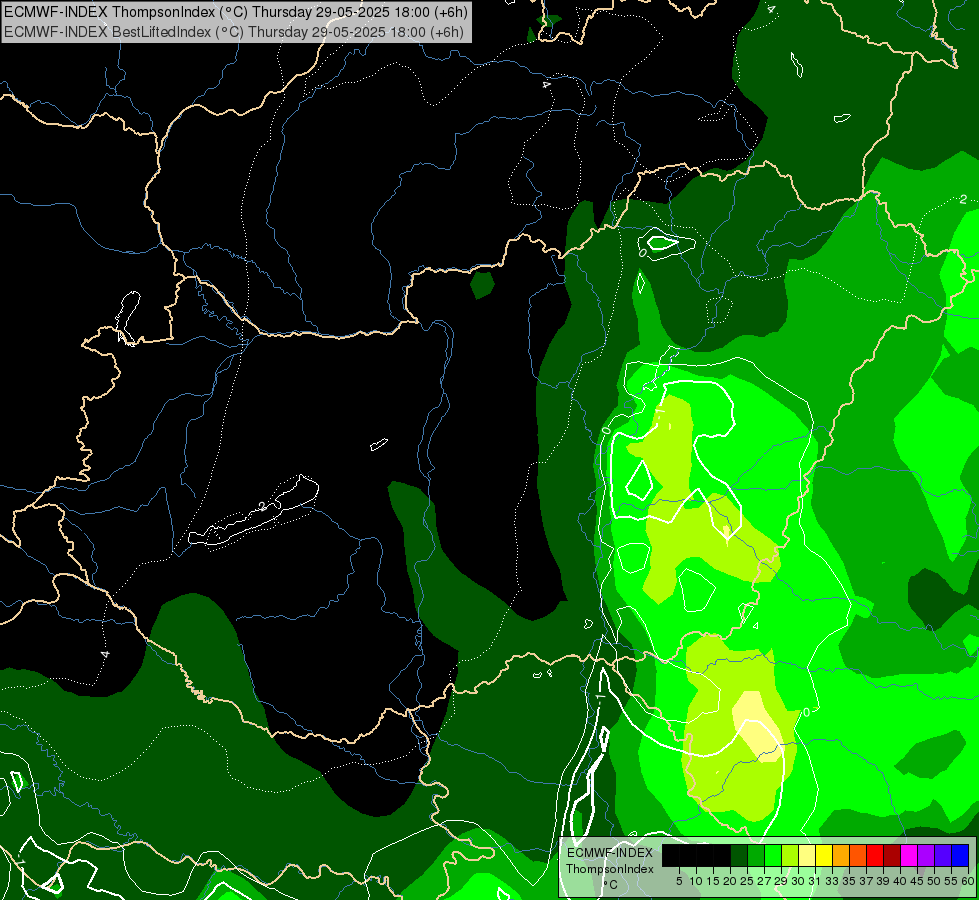Screen dimensions: 979x900
Task: Click the legend tick value 5
Action: [x=679, y=881]
